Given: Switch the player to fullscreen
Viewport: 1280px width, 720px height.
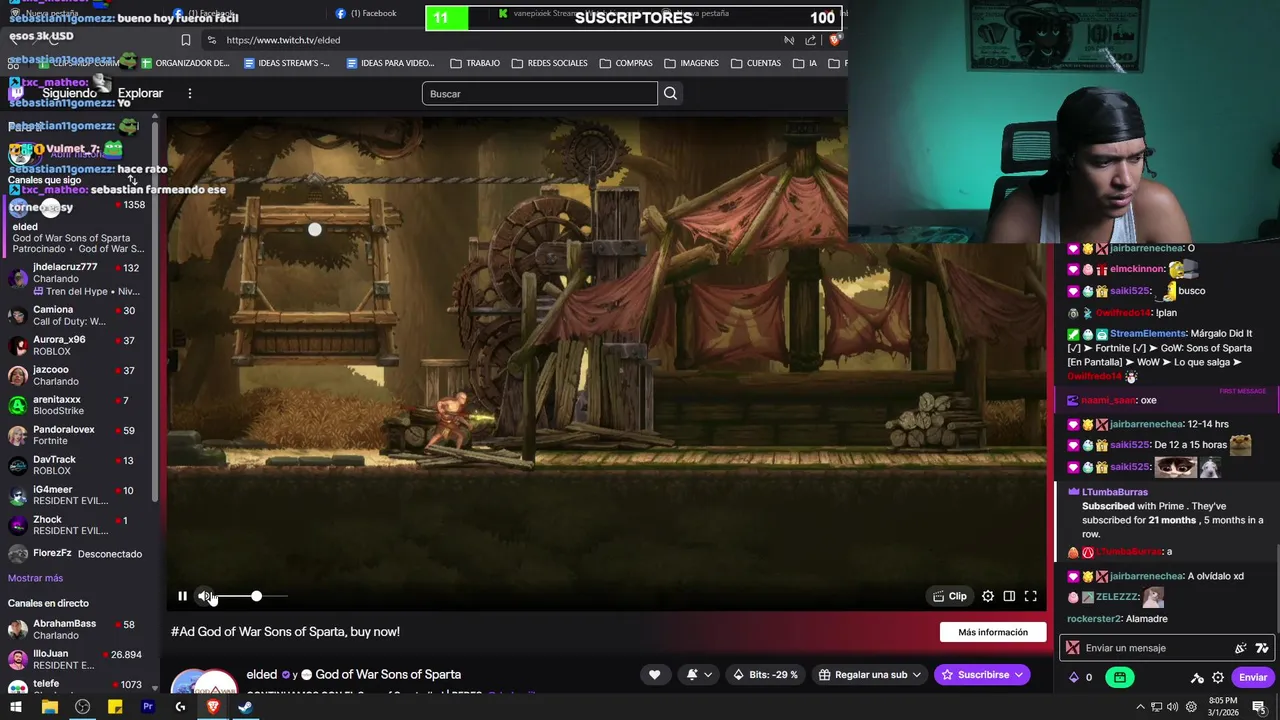Looking at the screenshot, I should pyautogui.click(x=1030, y=596).
